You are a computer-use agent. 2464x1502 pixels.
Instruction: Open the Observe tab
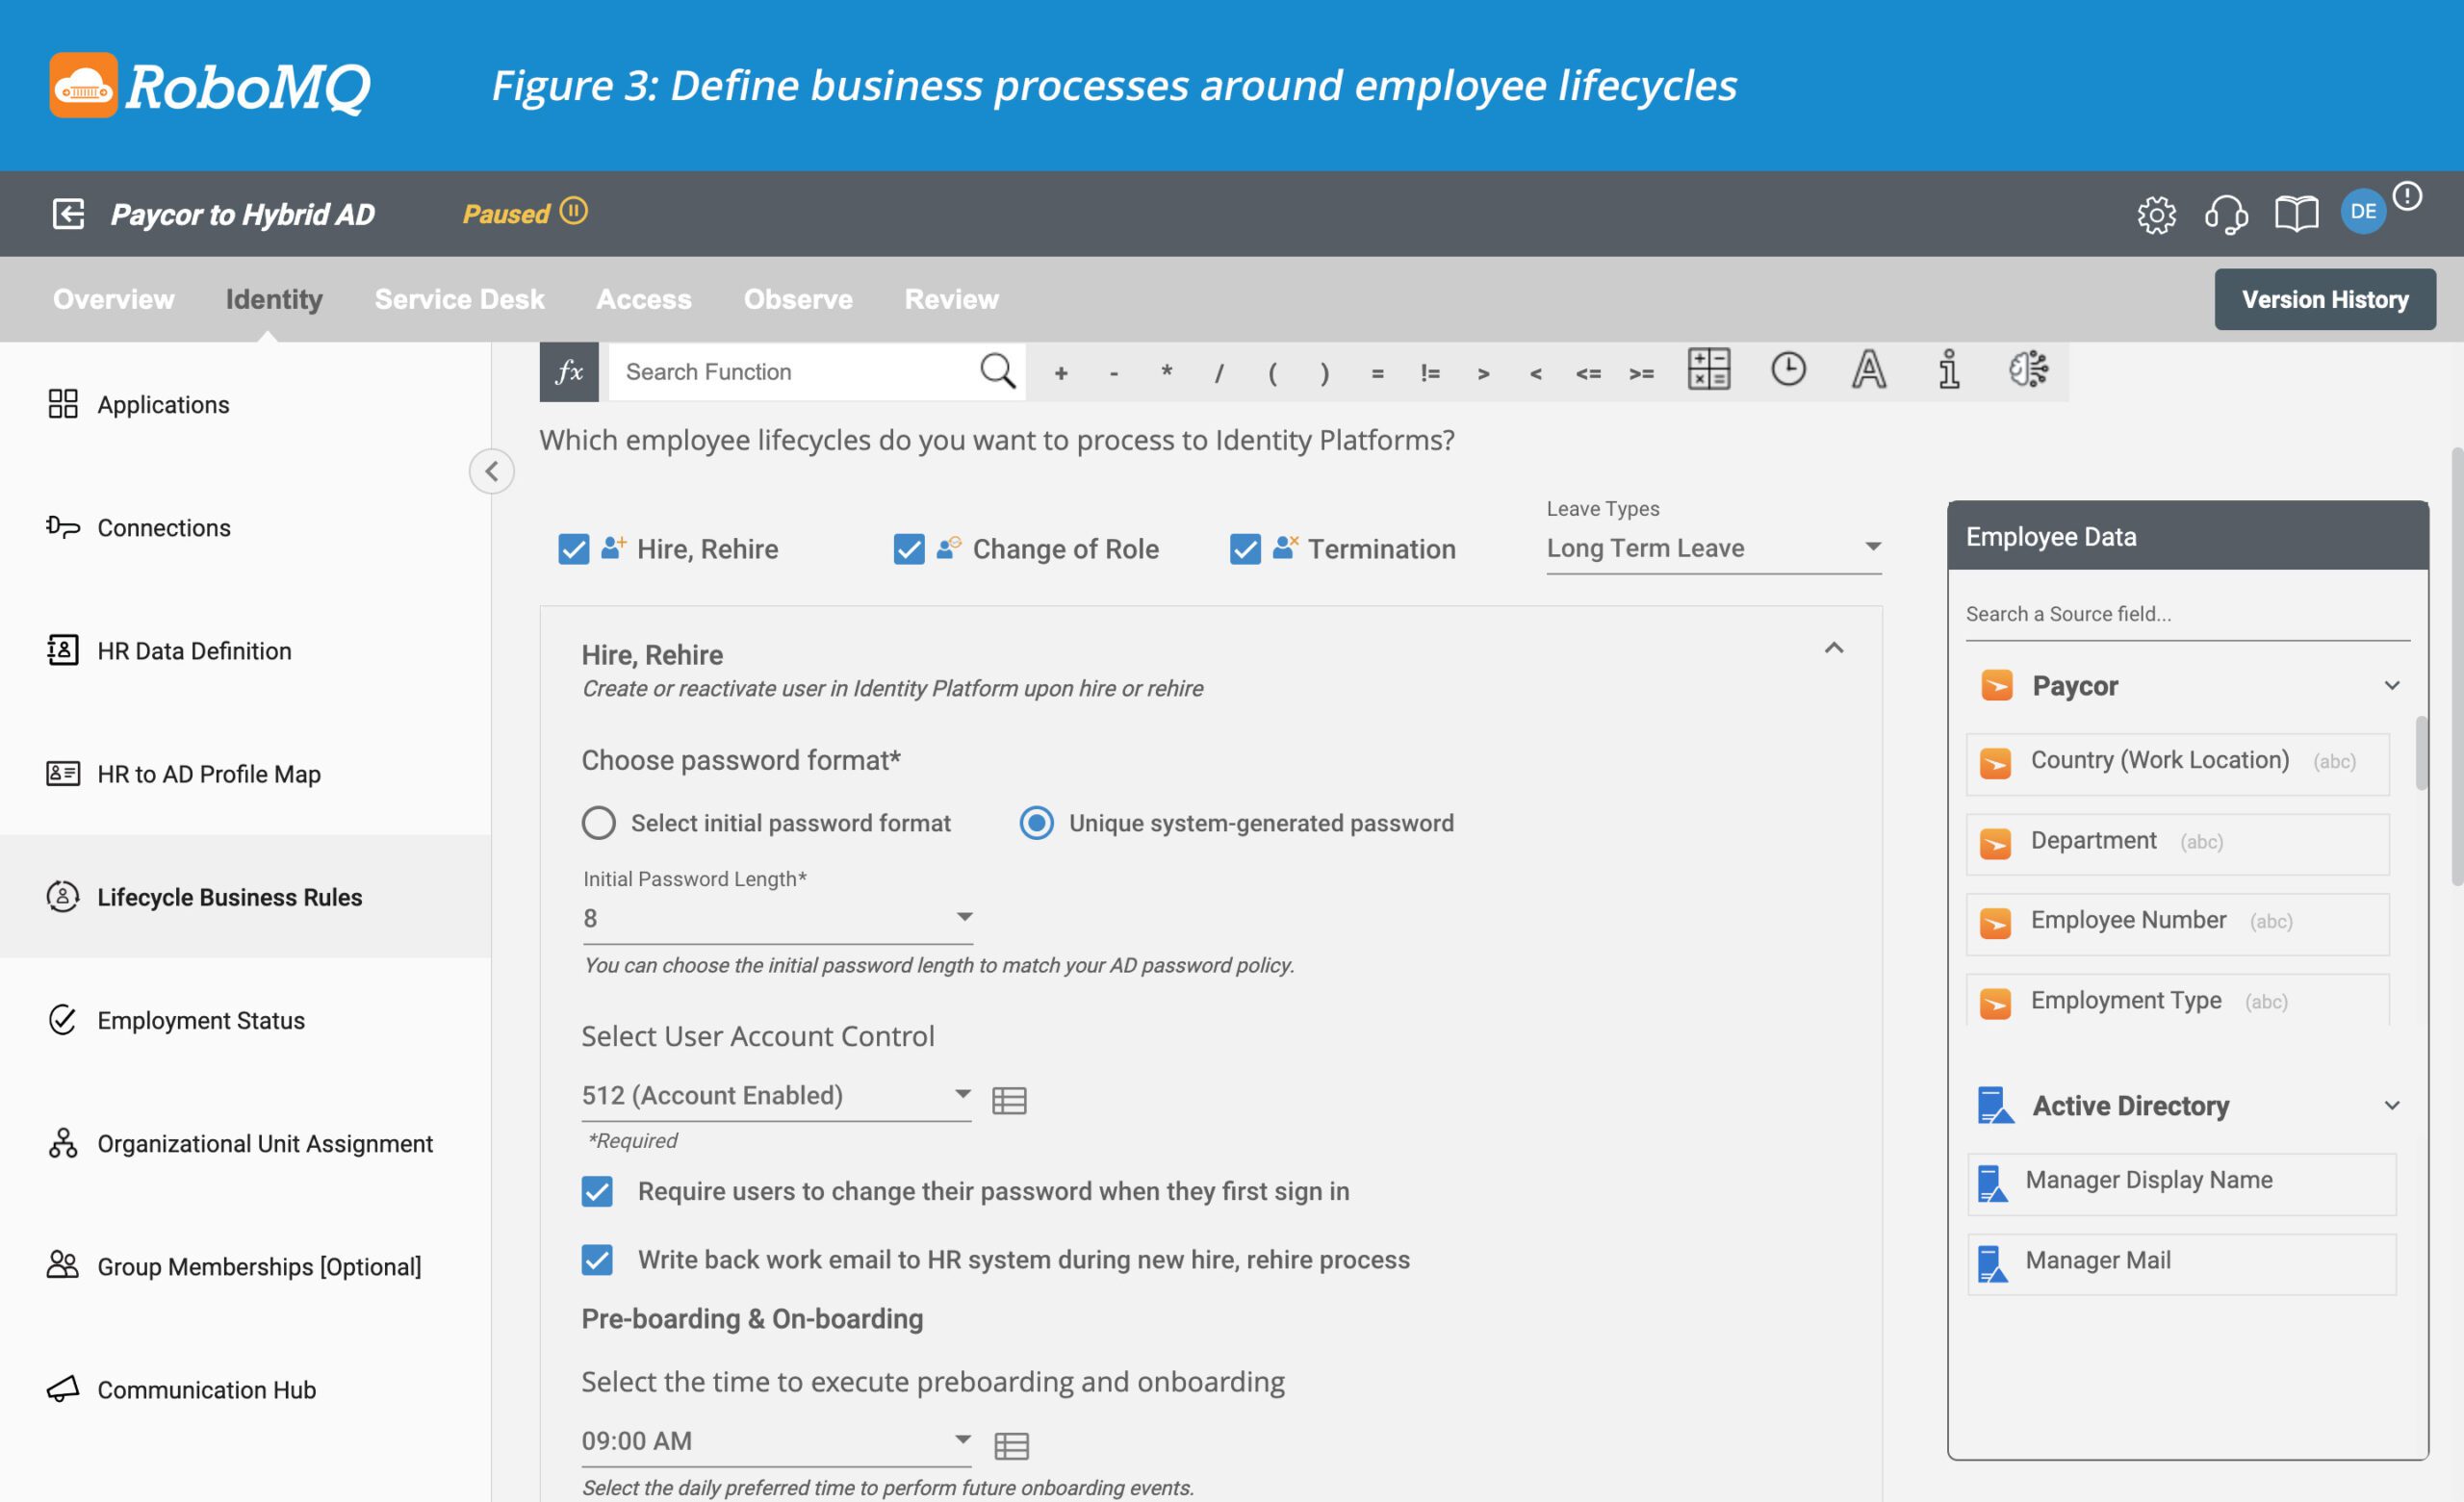tap(797, 299)
